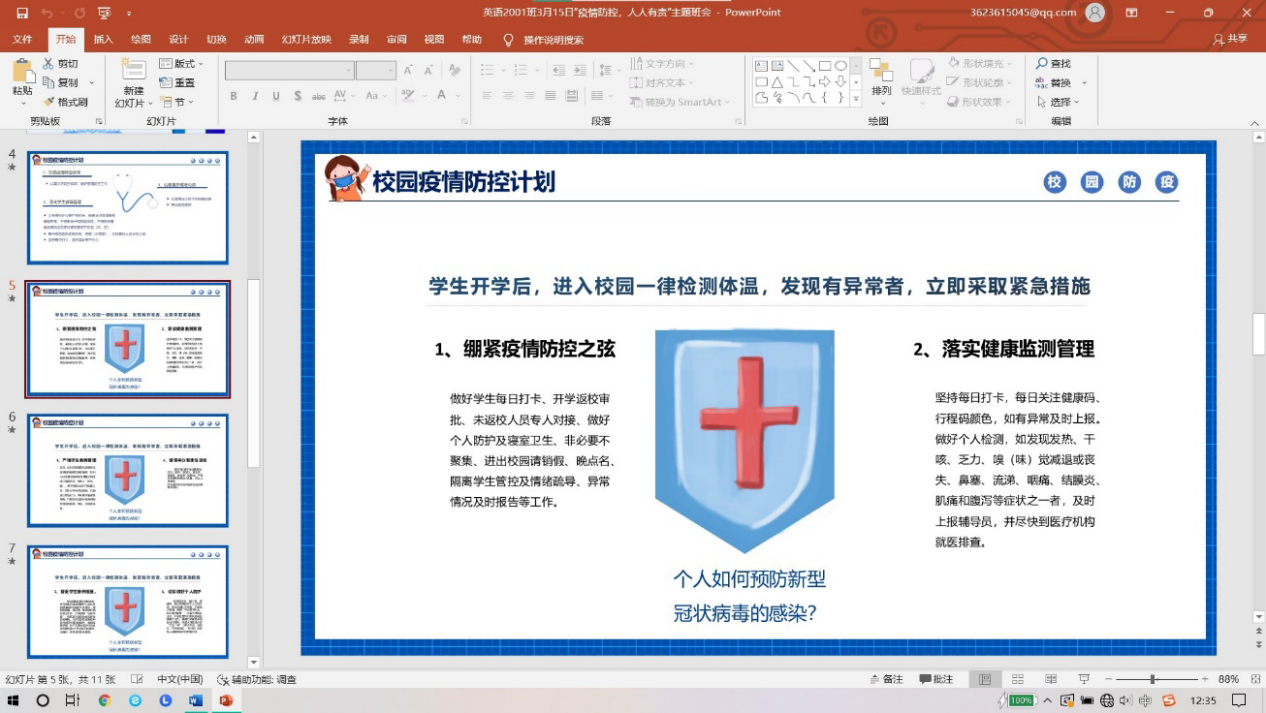
Task: Select the oval shape in shapes gallery
Action: [841, 66]
